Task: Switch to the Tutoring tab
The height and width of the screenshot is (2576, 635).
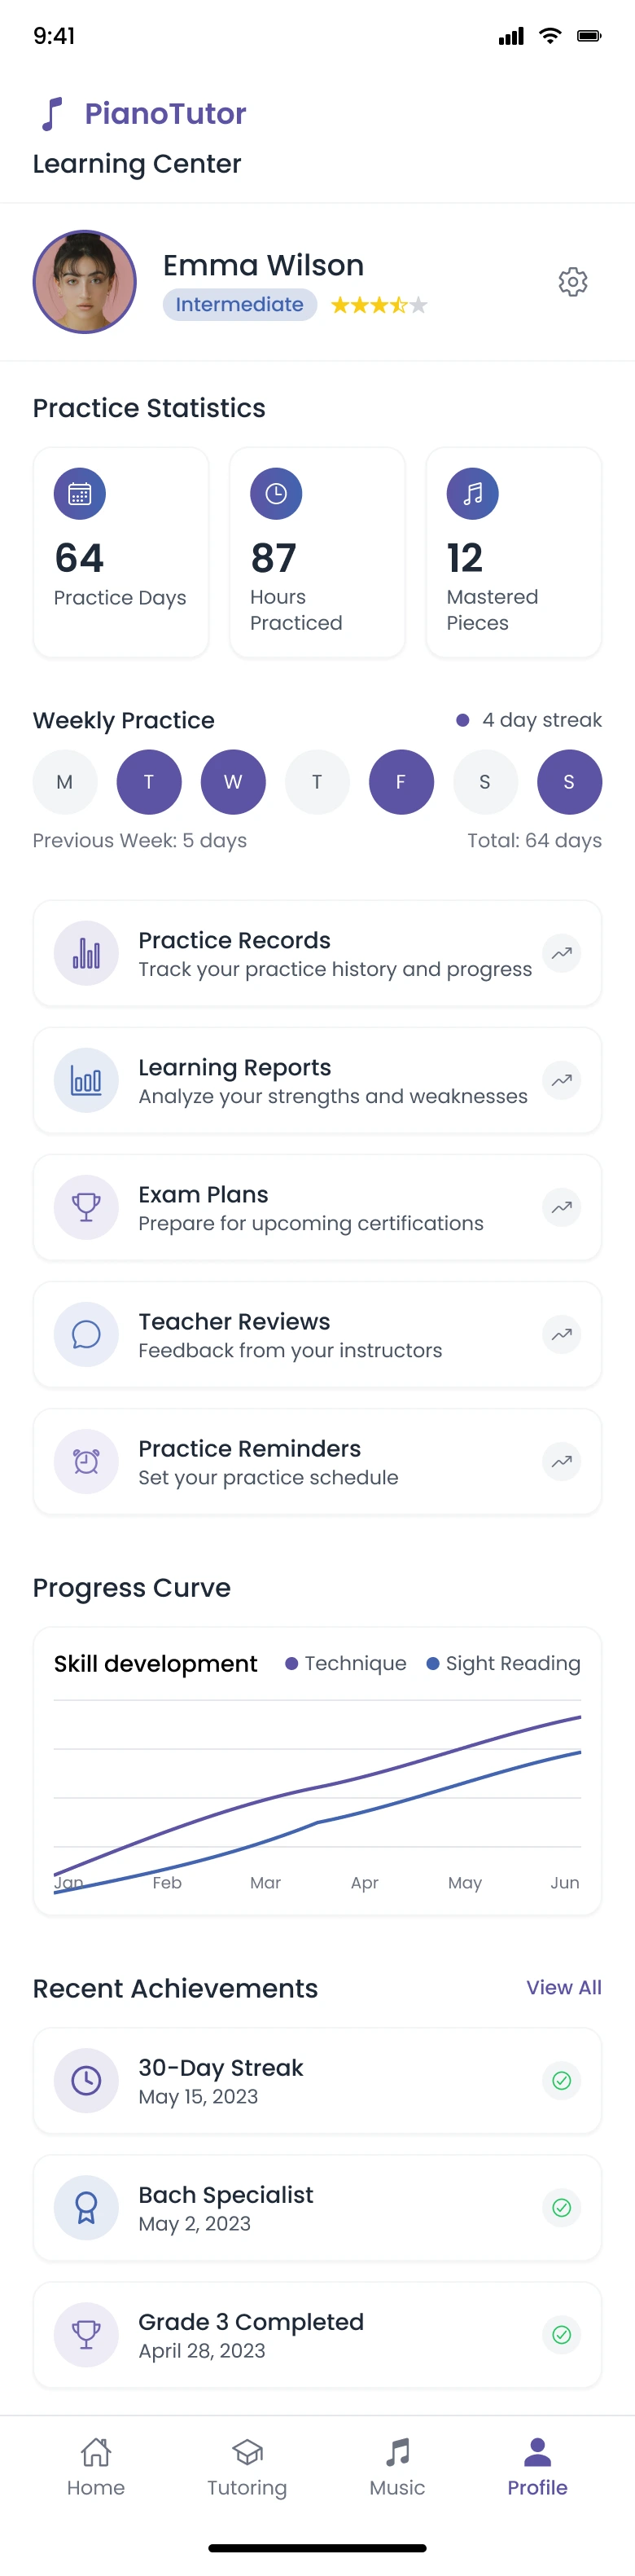Action: point(247,2467)
